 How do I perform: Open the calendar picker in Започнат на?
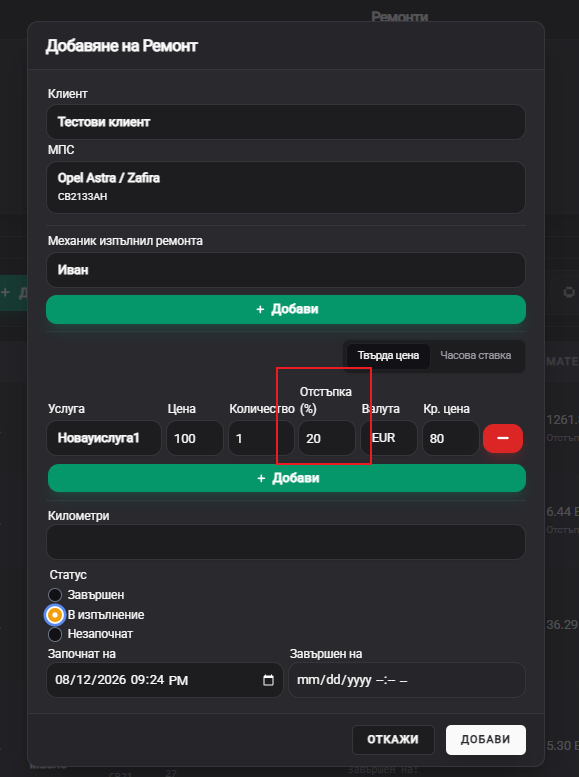tap(268, 680)
